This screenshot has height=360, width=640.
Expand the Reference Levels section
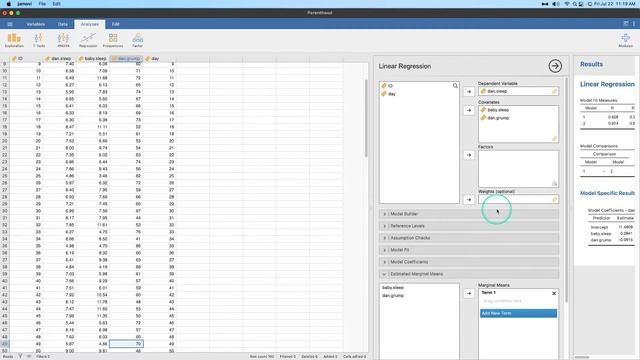click(469, 226)
